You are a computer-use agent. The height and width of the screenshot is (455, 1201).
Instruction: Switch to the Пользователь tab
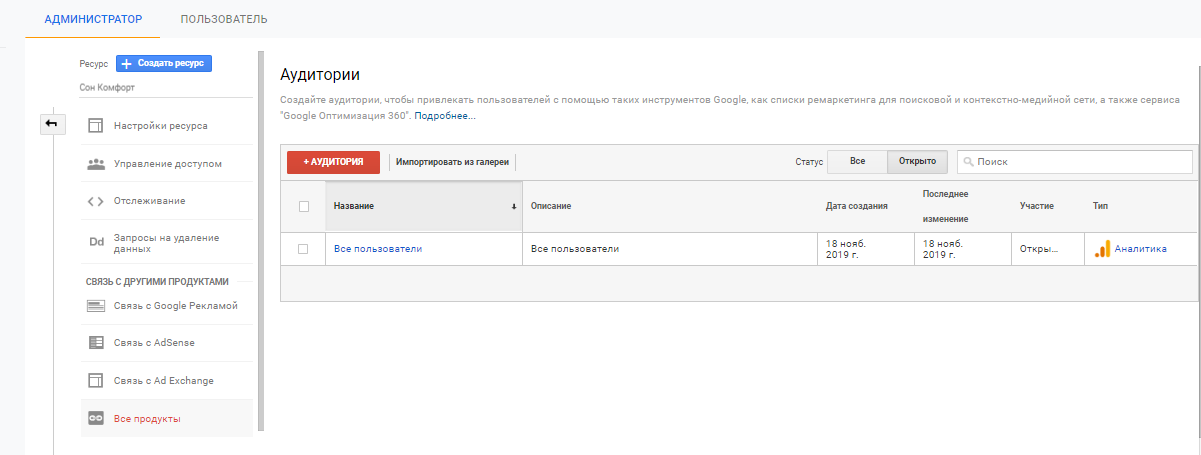[x=224, y=19]
